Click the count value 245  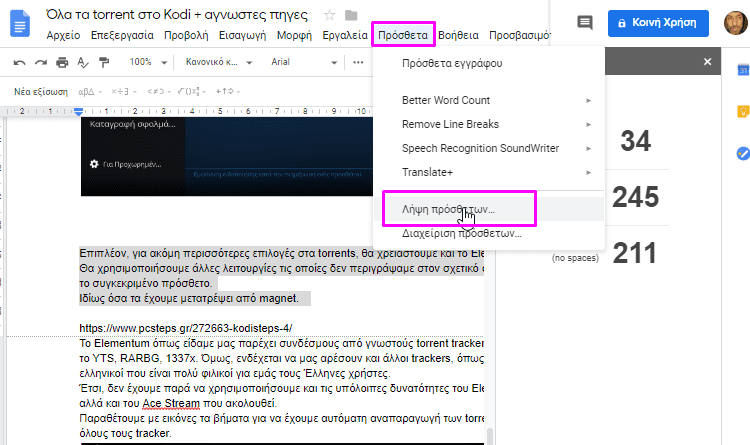point(636,197)
